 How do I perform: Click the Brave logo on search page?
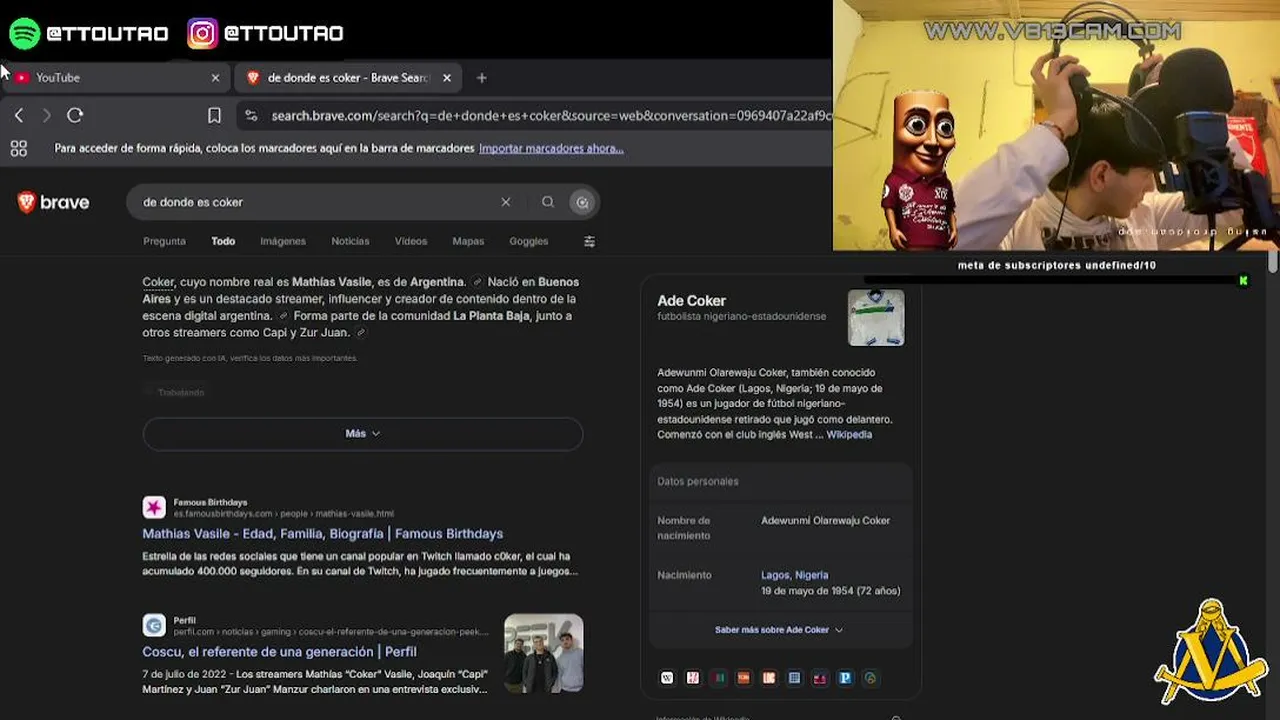click(x=53, y=202)
